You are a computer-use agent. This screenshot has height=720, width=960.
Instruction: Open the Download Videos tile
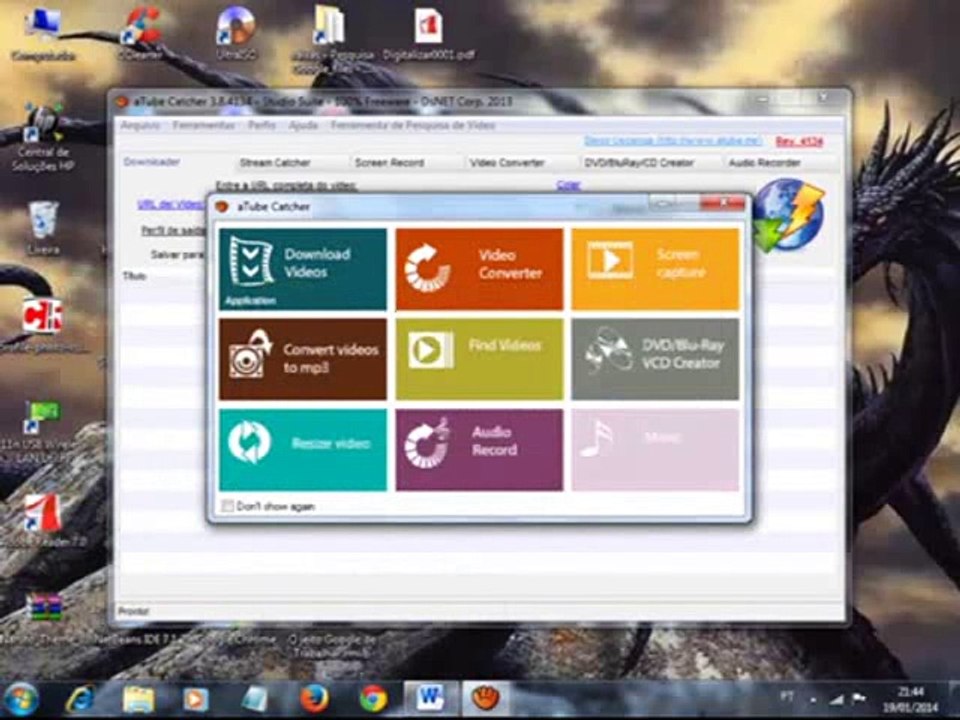[303, 269]
